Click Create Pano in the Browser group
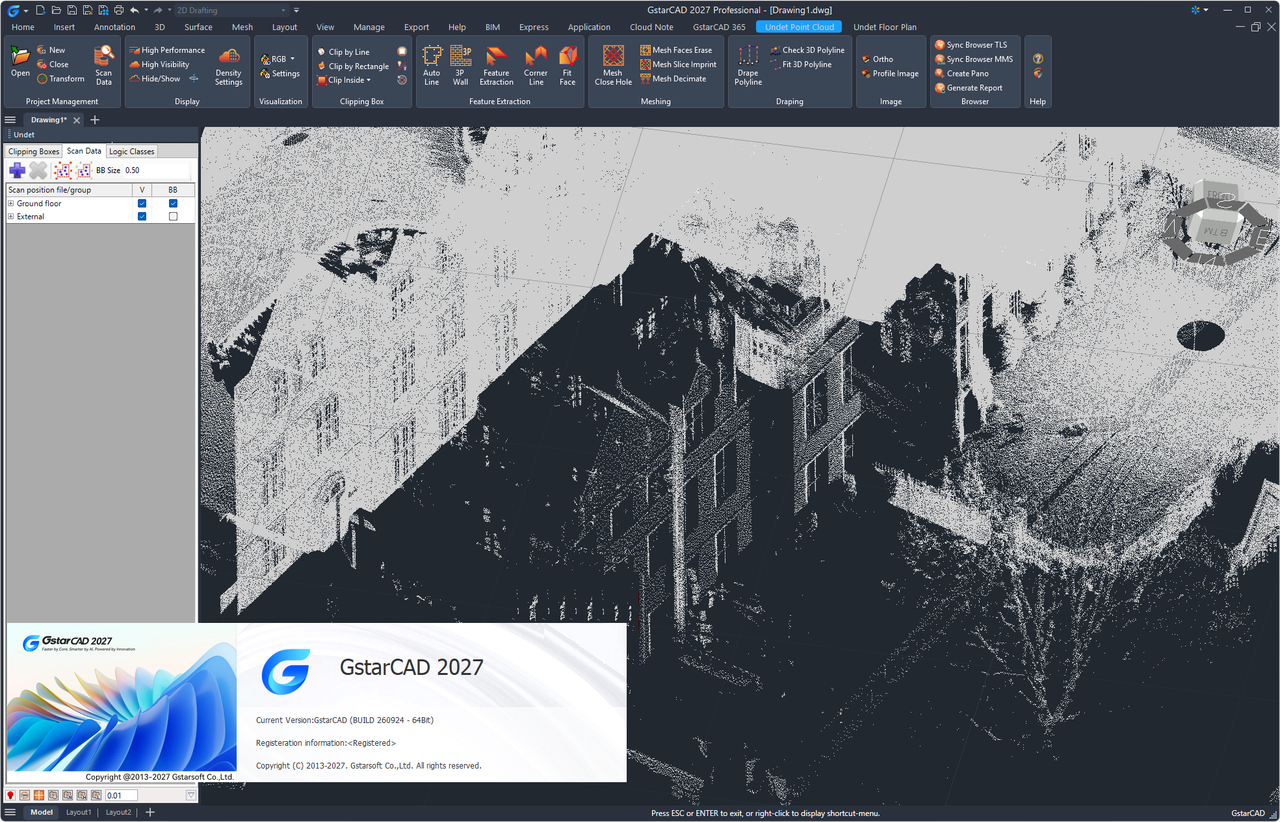Image resolution: width=1280 pixels, height=822 pixels. pos(961,73)
